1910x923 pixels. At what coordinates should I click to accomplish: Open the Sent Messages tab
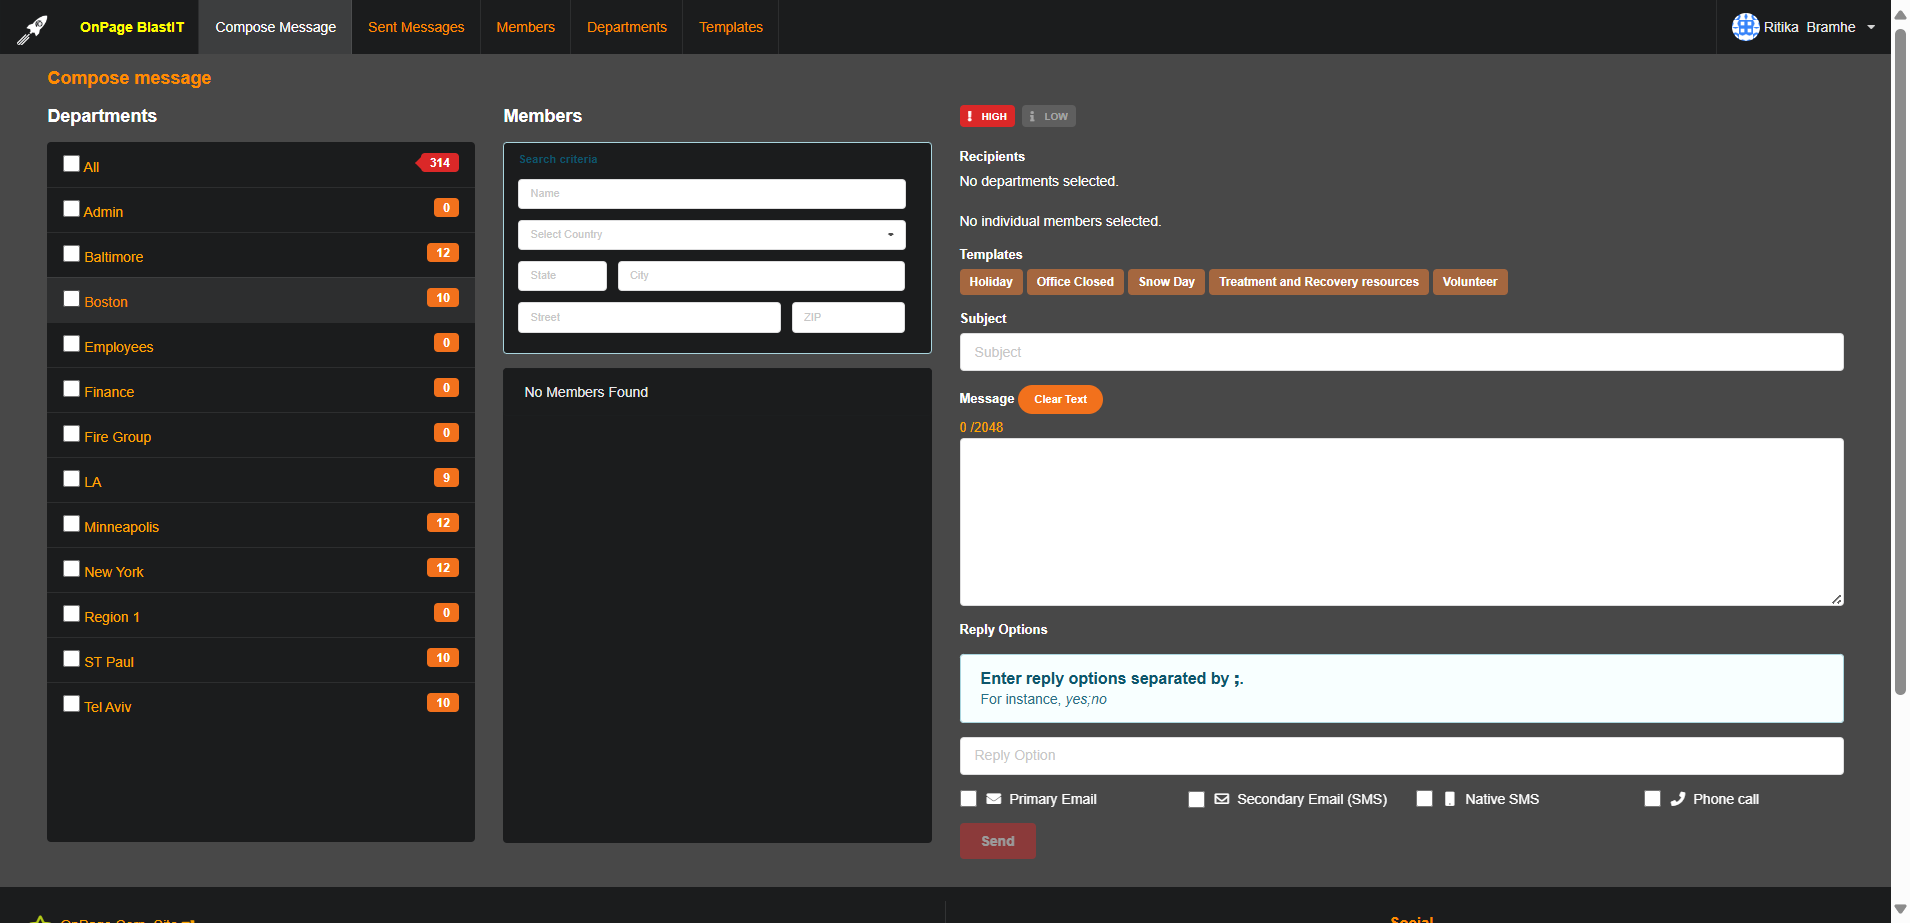point(416,27)
